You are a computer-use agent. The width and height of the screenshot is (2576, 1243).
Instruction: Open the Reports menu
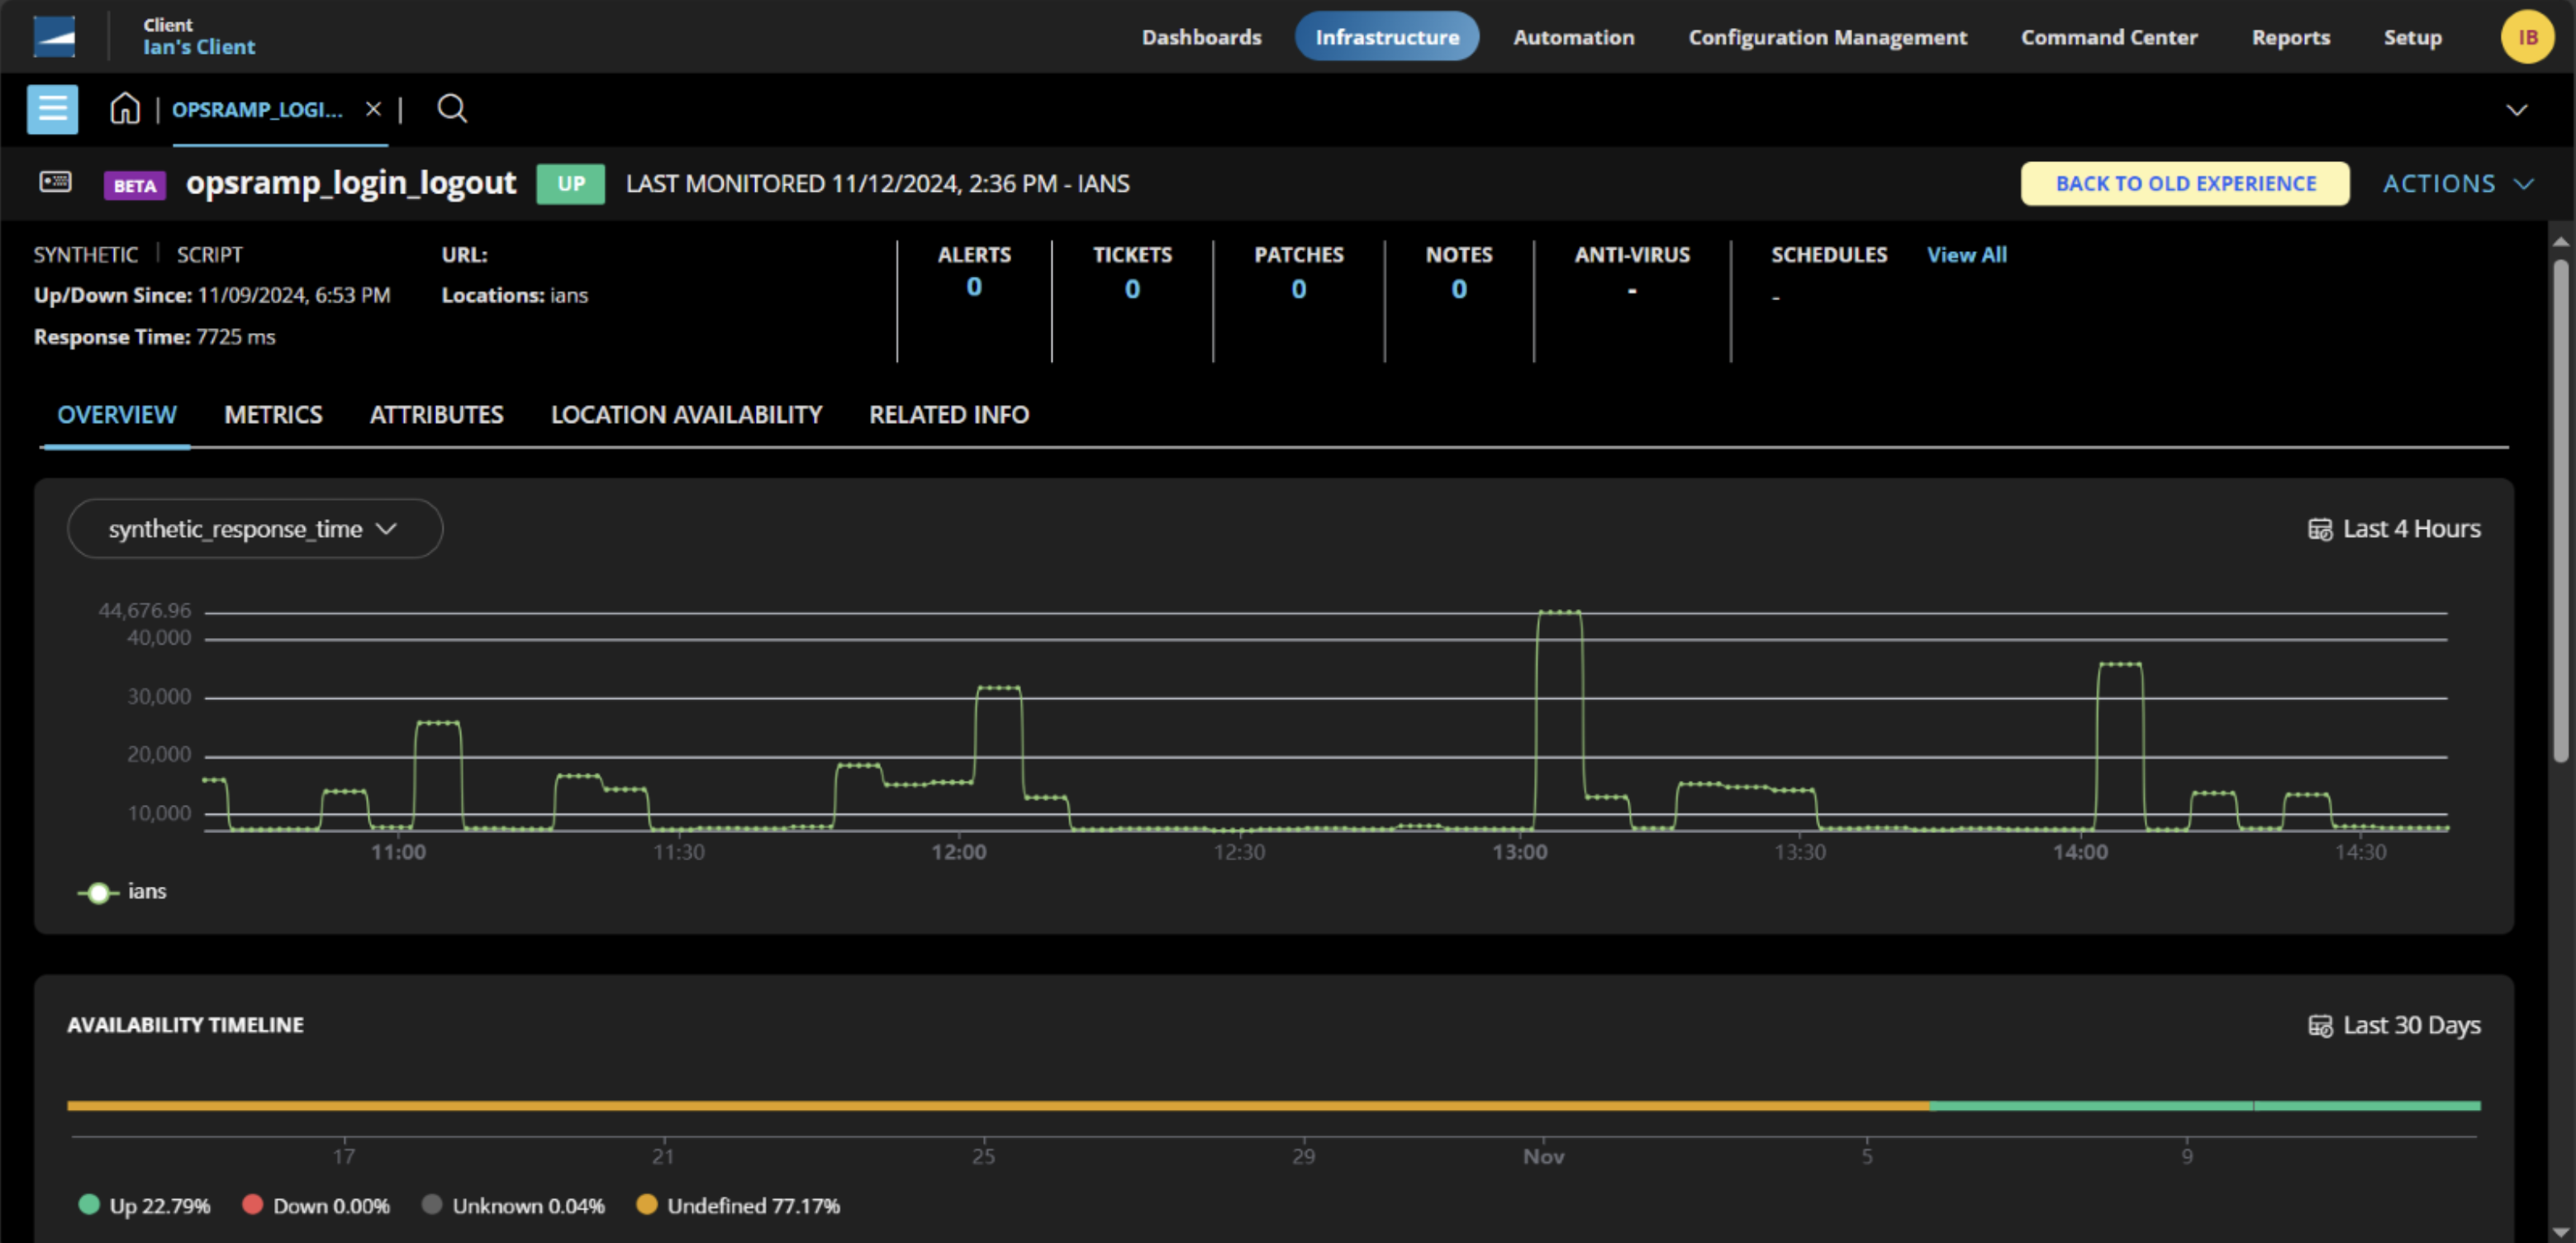(2290, 37)
